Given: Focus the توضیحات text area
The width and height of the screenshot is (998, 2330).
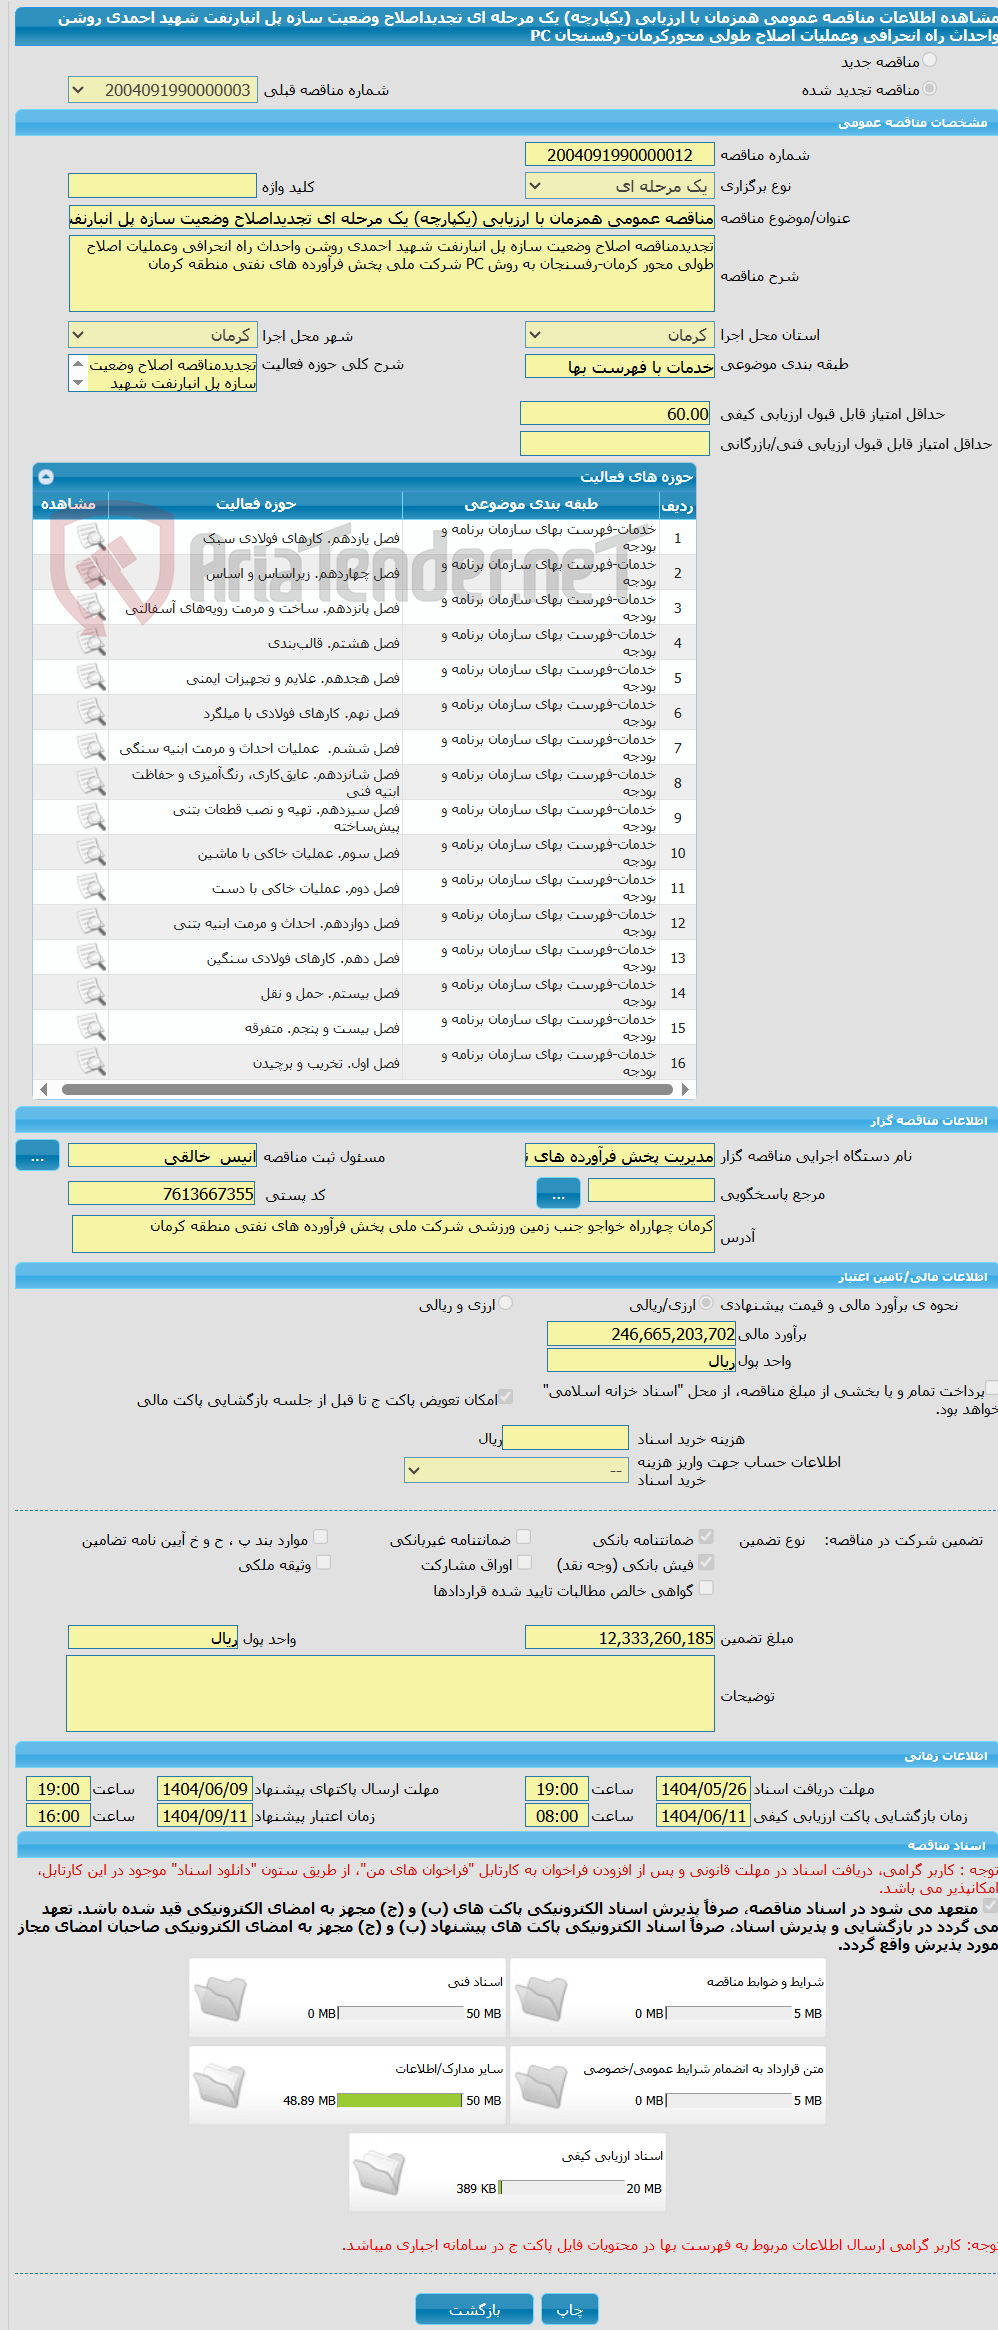Looking at the screenshot, I should 390,1694.
